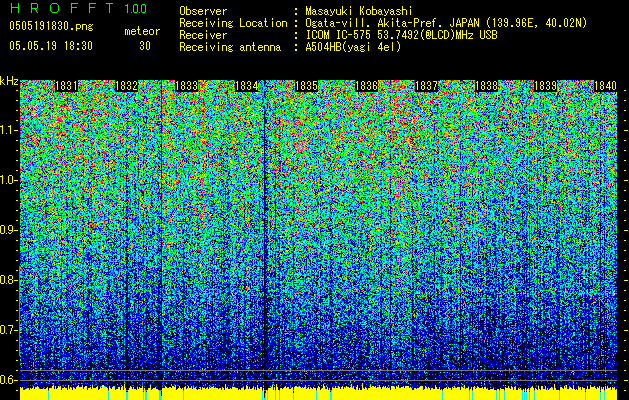Click the 1840 time marker label
Image resolution: width=629 pixels, height=400 pixels.
coord(605,86)
